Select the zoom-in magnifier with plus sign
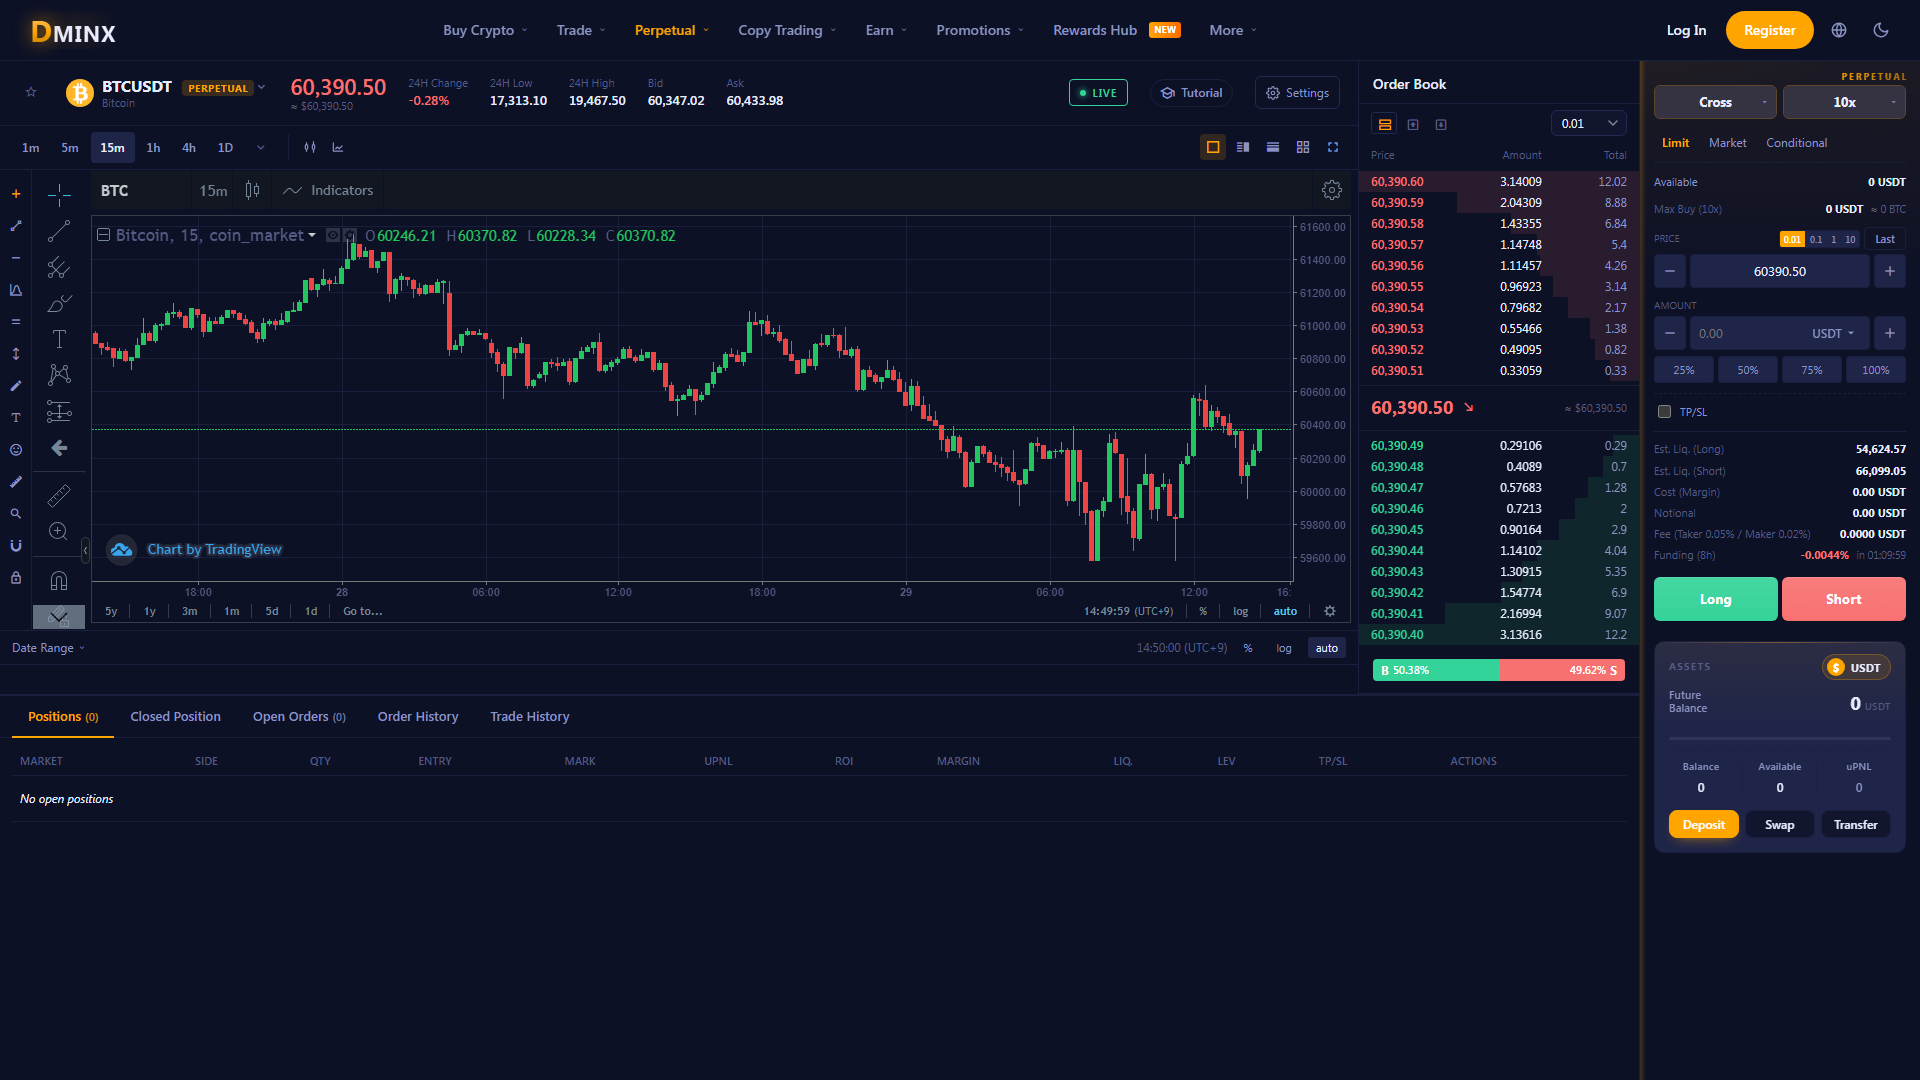Screen dimensions: 1920x1080 [x=59, y=531]
